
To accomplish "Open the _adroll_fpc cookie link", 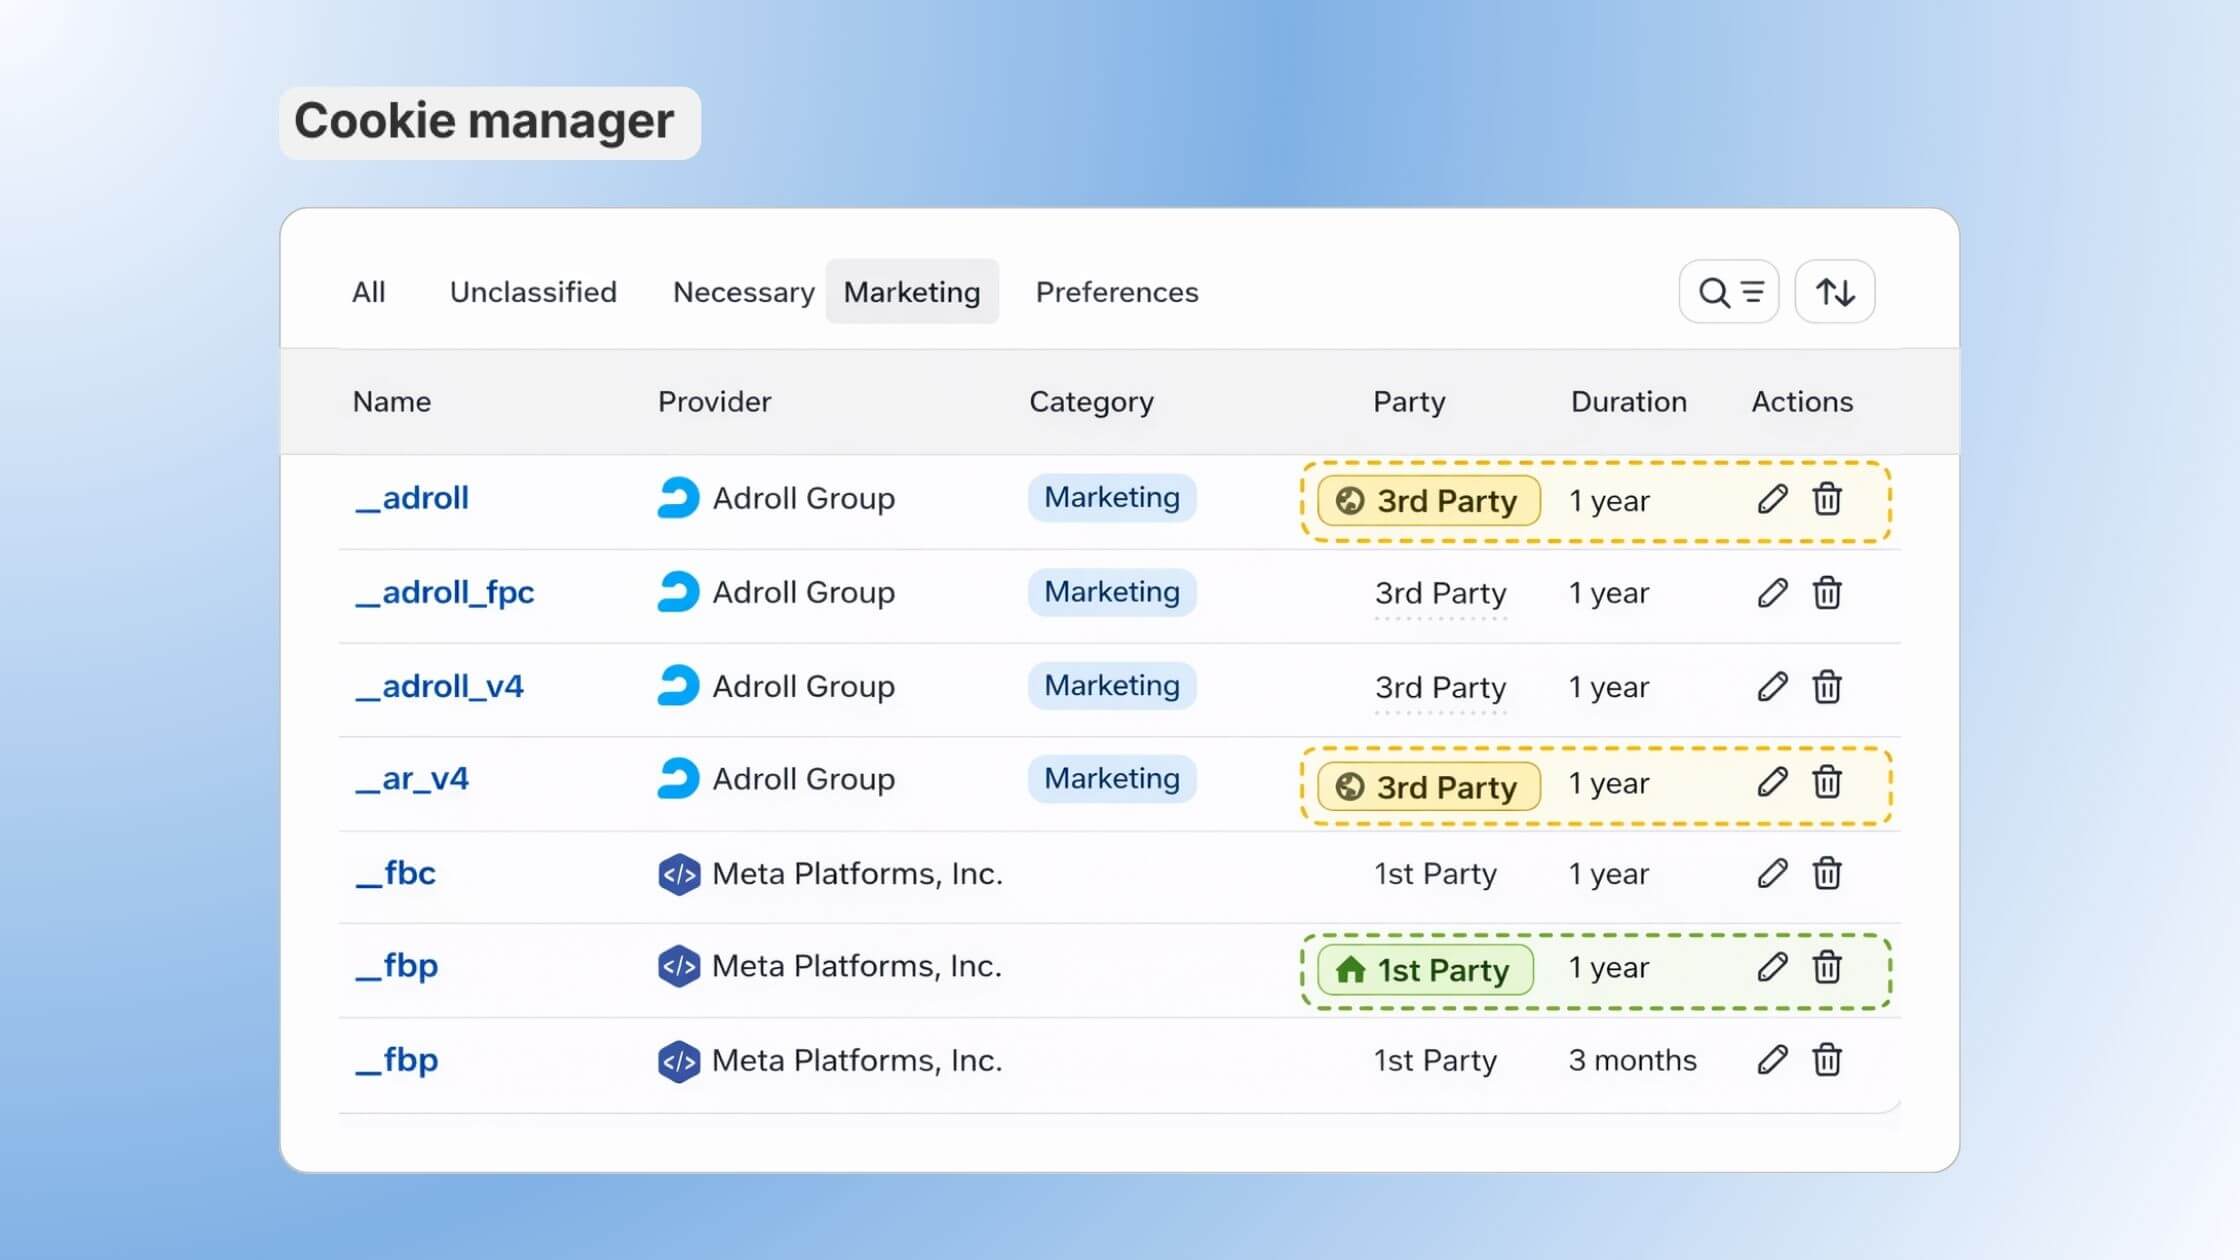I will [x=445, y=592].
